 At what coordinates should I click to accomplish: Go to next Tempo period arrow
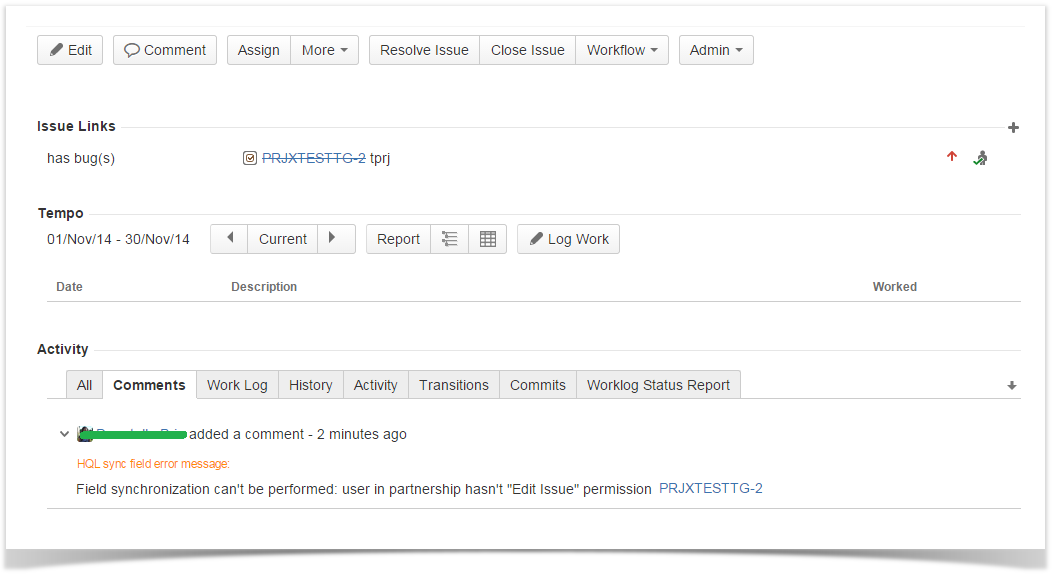pos(335,239)
